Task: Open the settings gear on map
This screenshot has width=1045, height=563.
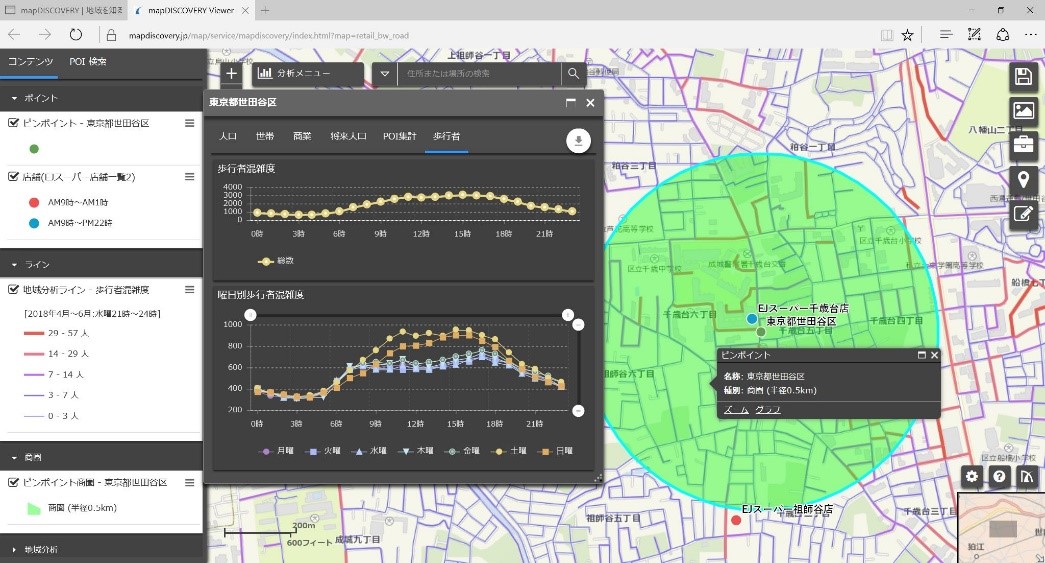Action: click(x=971, y=477)
